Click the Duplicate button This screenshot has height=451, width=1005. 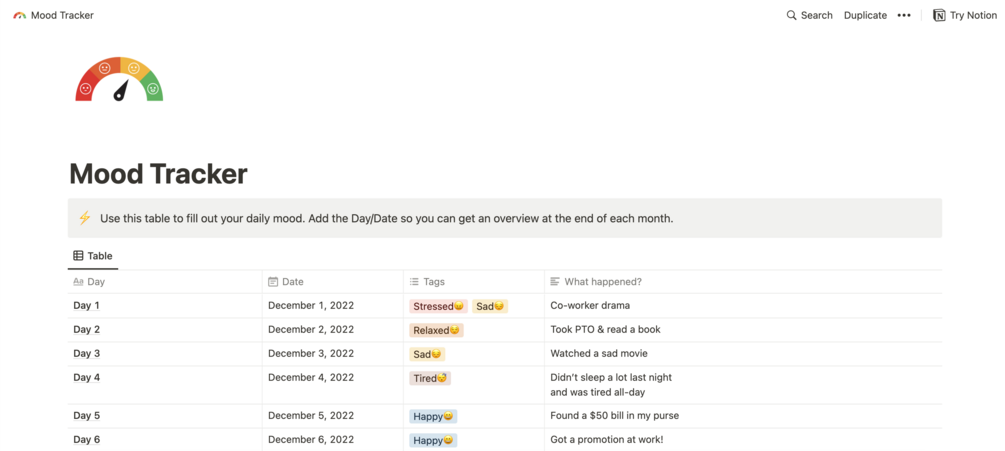[865, 16]
